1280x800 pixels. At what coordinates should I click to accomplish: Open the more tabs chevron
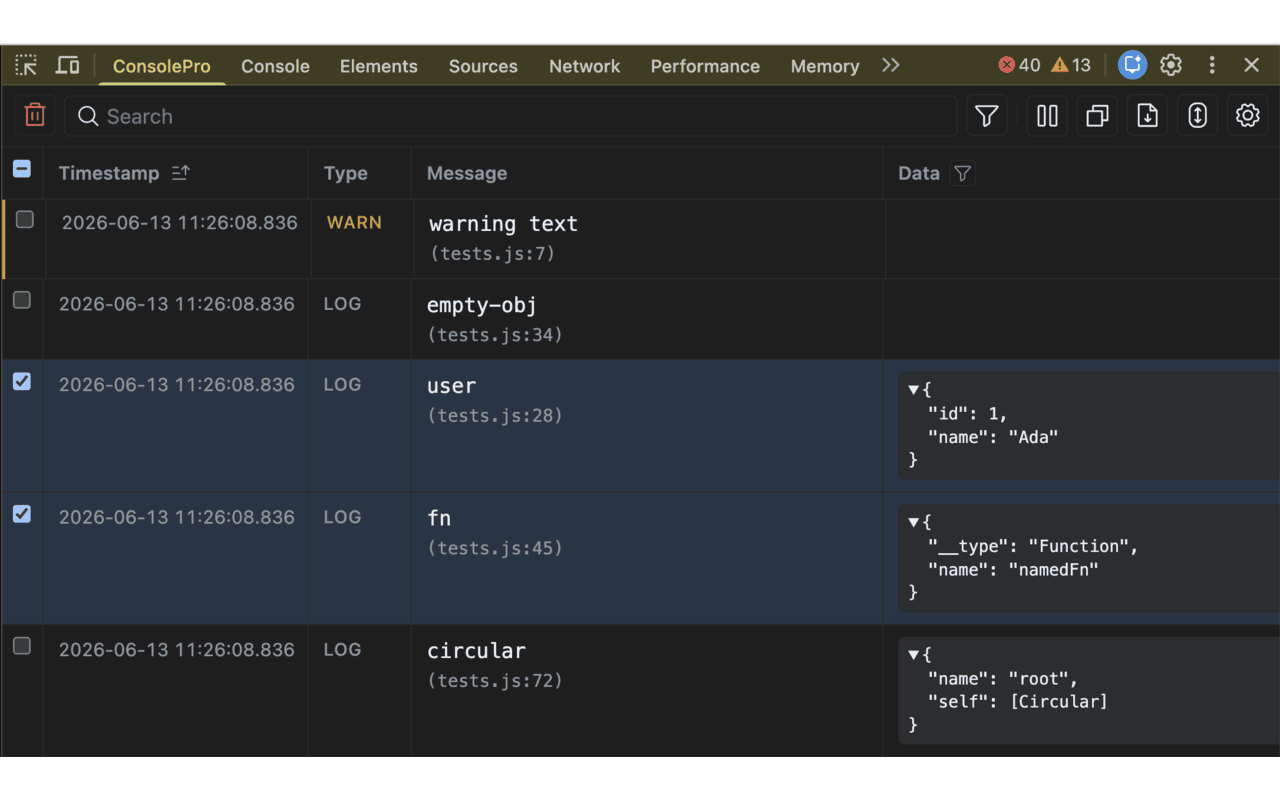click(x=891, y=66)
